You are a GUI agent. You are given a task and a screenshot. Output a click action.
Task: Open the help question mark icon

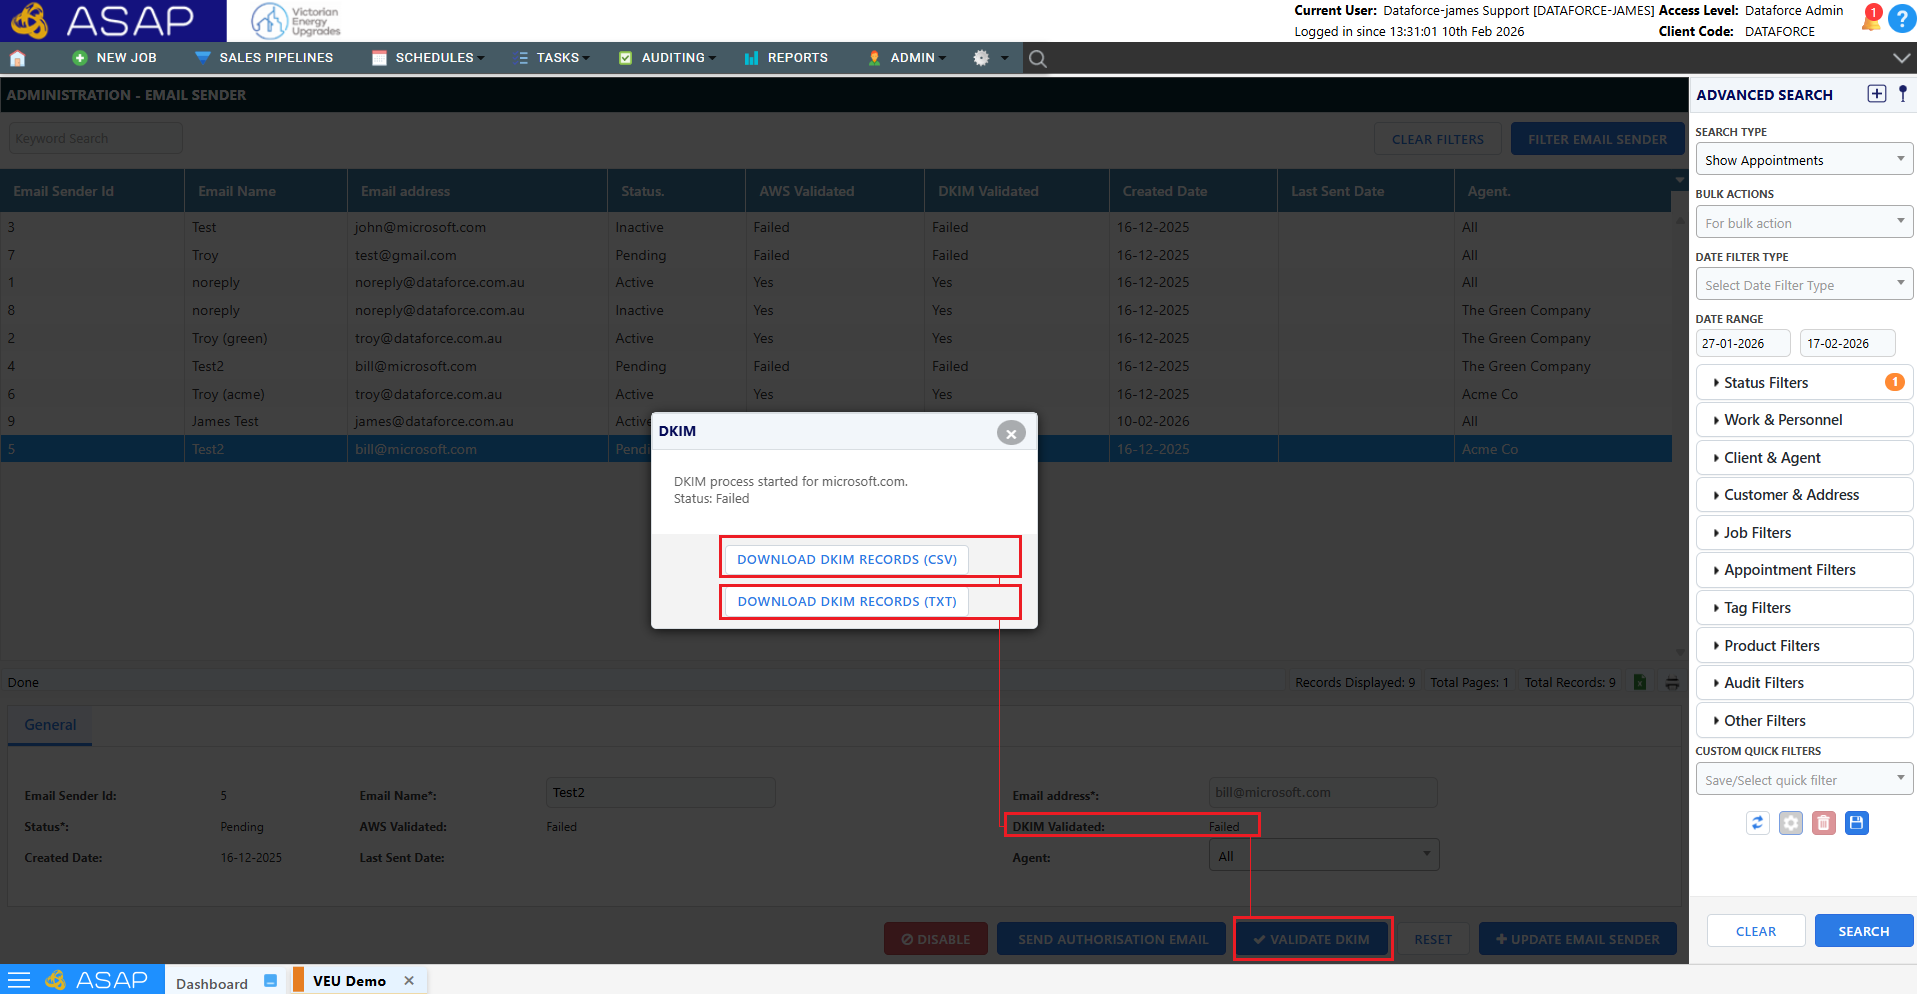pyautogui.click(x=1901, y=19)
